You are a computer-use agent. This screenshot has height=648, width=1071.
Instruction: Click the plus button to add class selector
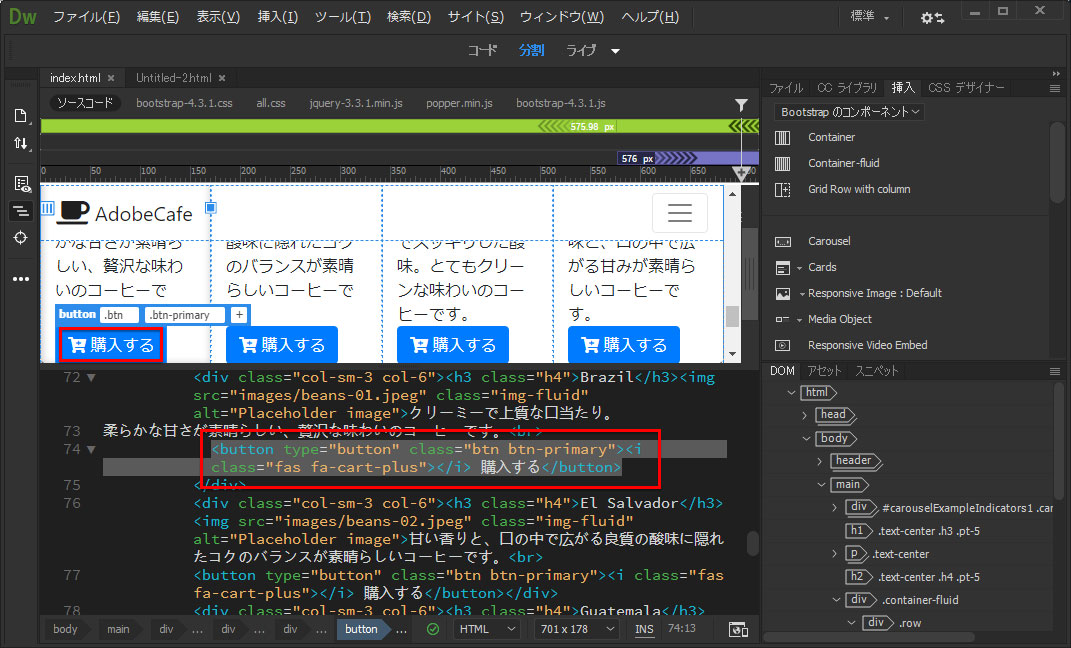coord(239,315)
